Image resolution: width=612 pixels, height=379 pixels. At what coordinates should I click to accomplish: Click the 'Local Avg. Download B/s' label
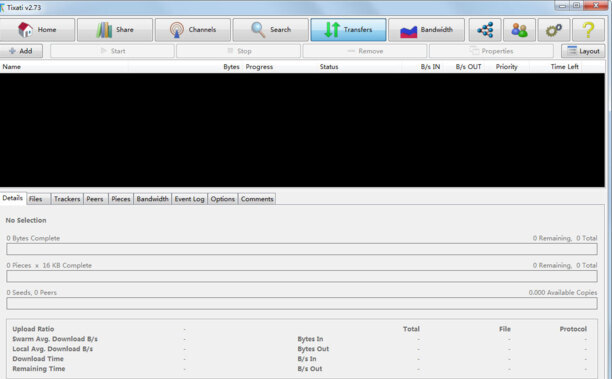53,349
